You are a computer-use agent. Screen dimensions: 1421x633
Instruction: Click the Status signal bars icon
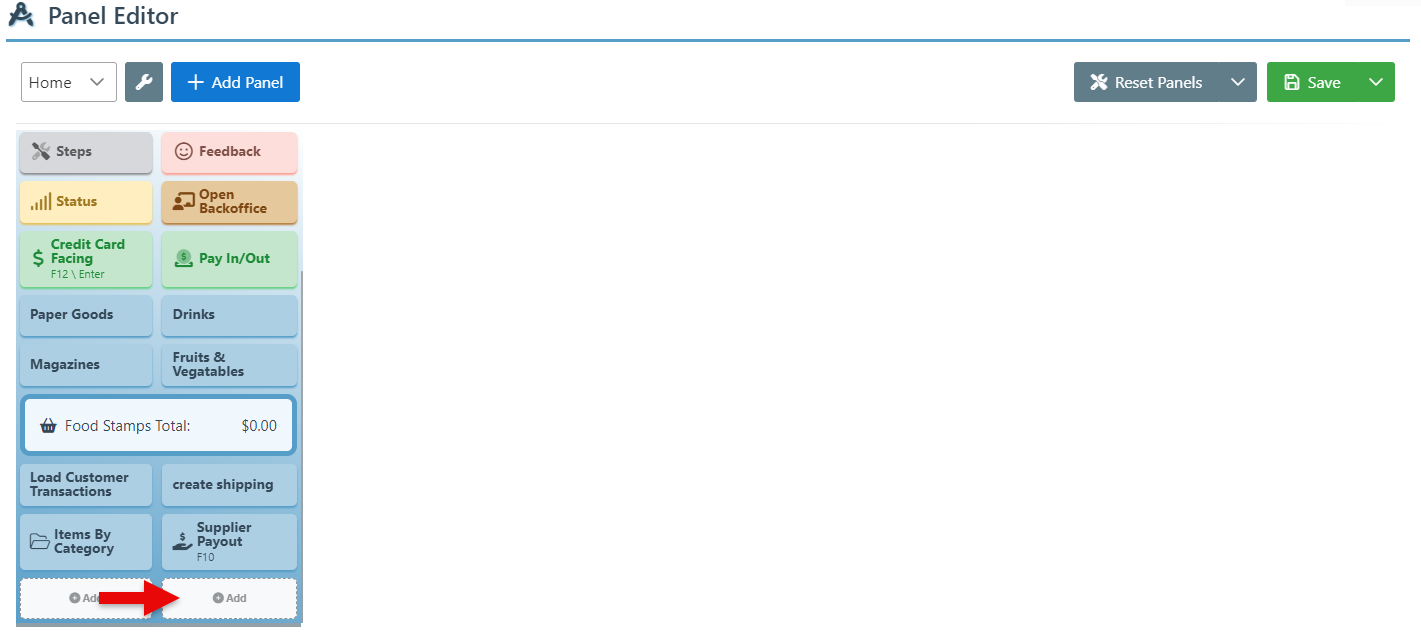coord(41,202)
